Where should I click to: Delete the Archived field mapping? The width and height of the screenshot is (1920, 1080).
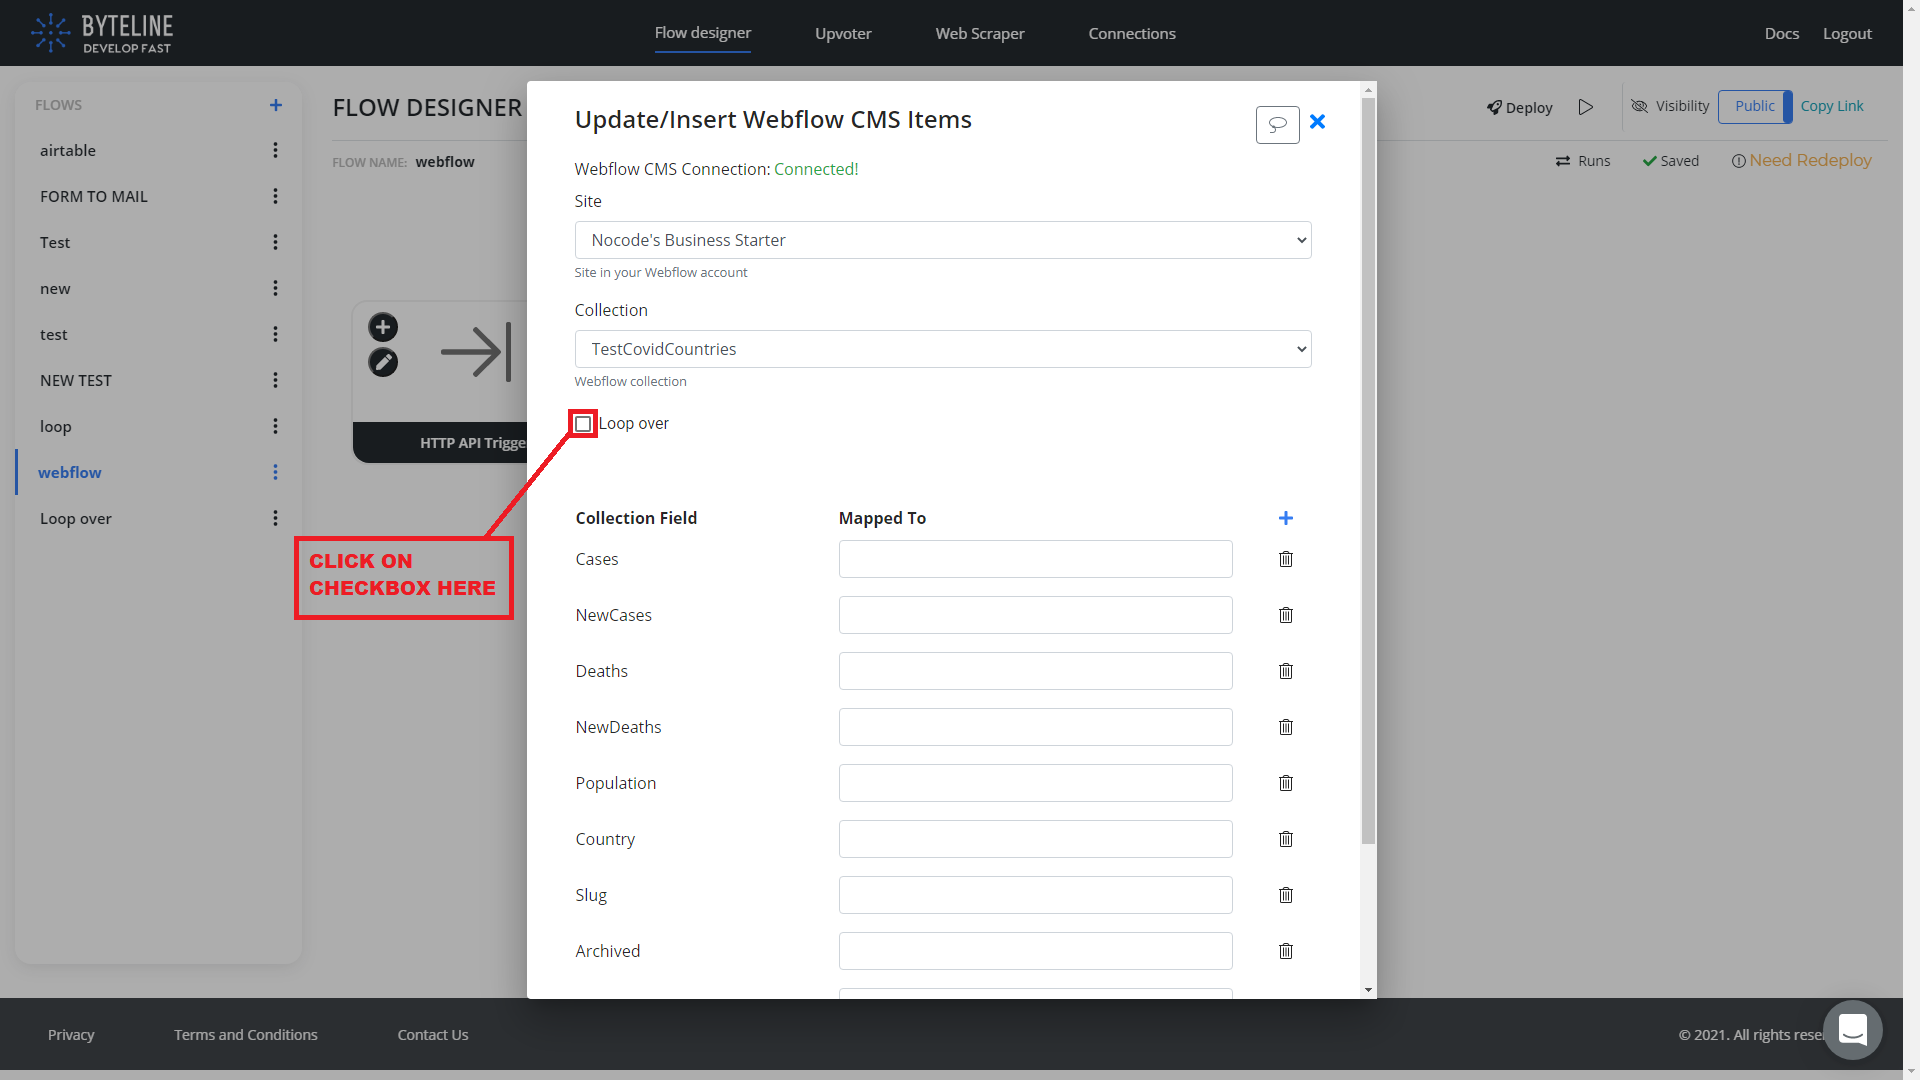coord(1286,951)
